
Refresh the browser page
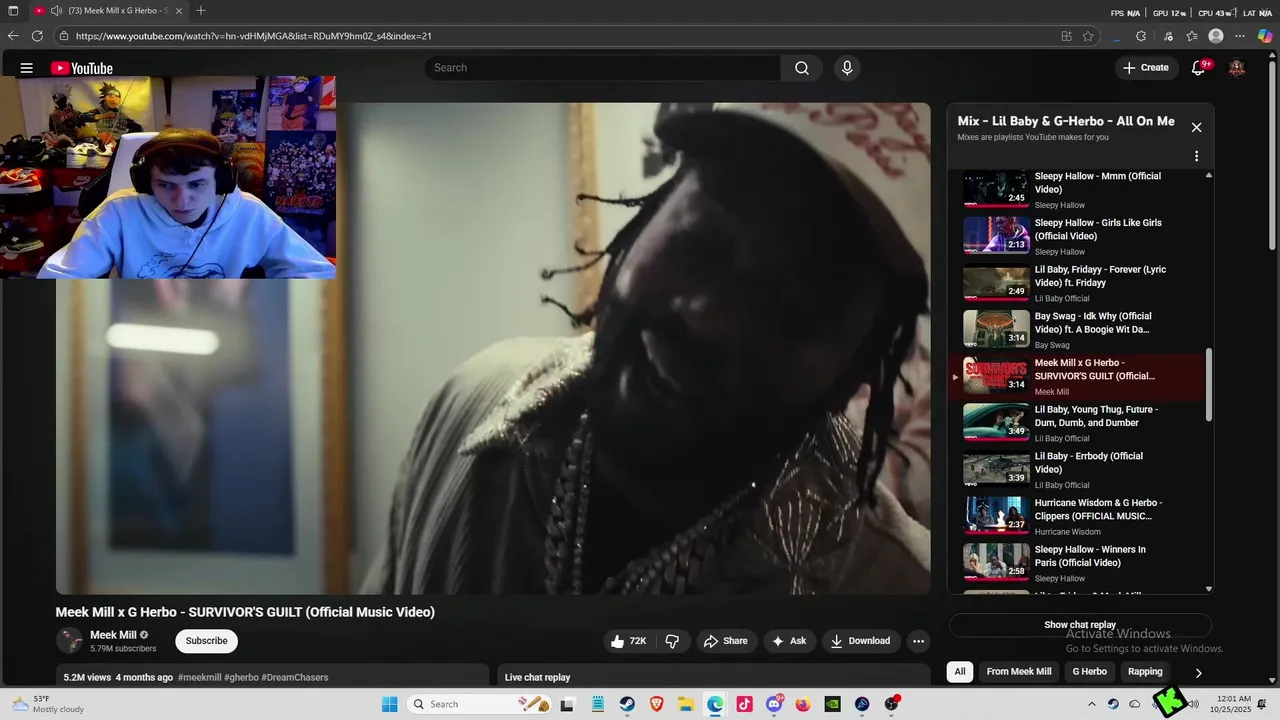(x=37, y=36)
